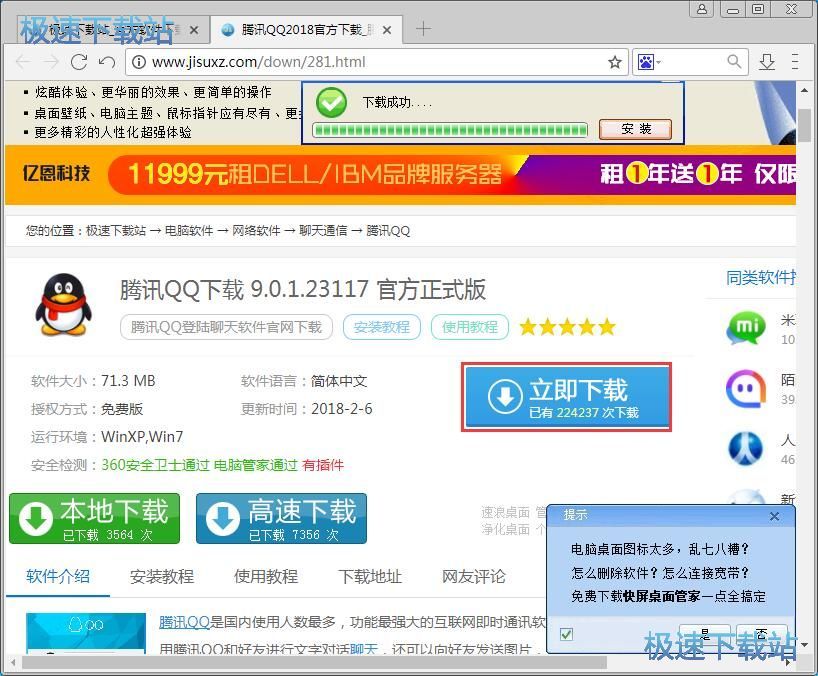
Task: Click the 陌陌 chat app icon
Action: click(746, 389)
